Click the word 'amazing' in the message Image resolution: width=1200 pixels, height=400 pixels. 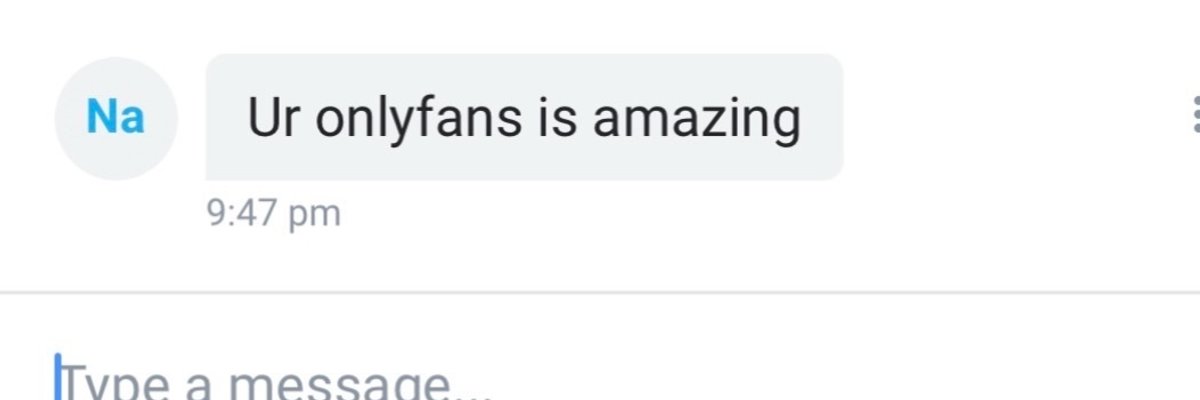(x=696, y=120)
